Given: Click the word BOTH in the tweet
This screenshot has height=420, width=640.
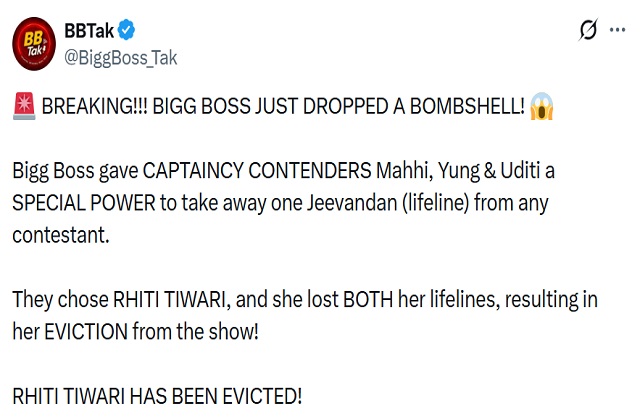Looking at the screenshot, I should click(368, 299).
